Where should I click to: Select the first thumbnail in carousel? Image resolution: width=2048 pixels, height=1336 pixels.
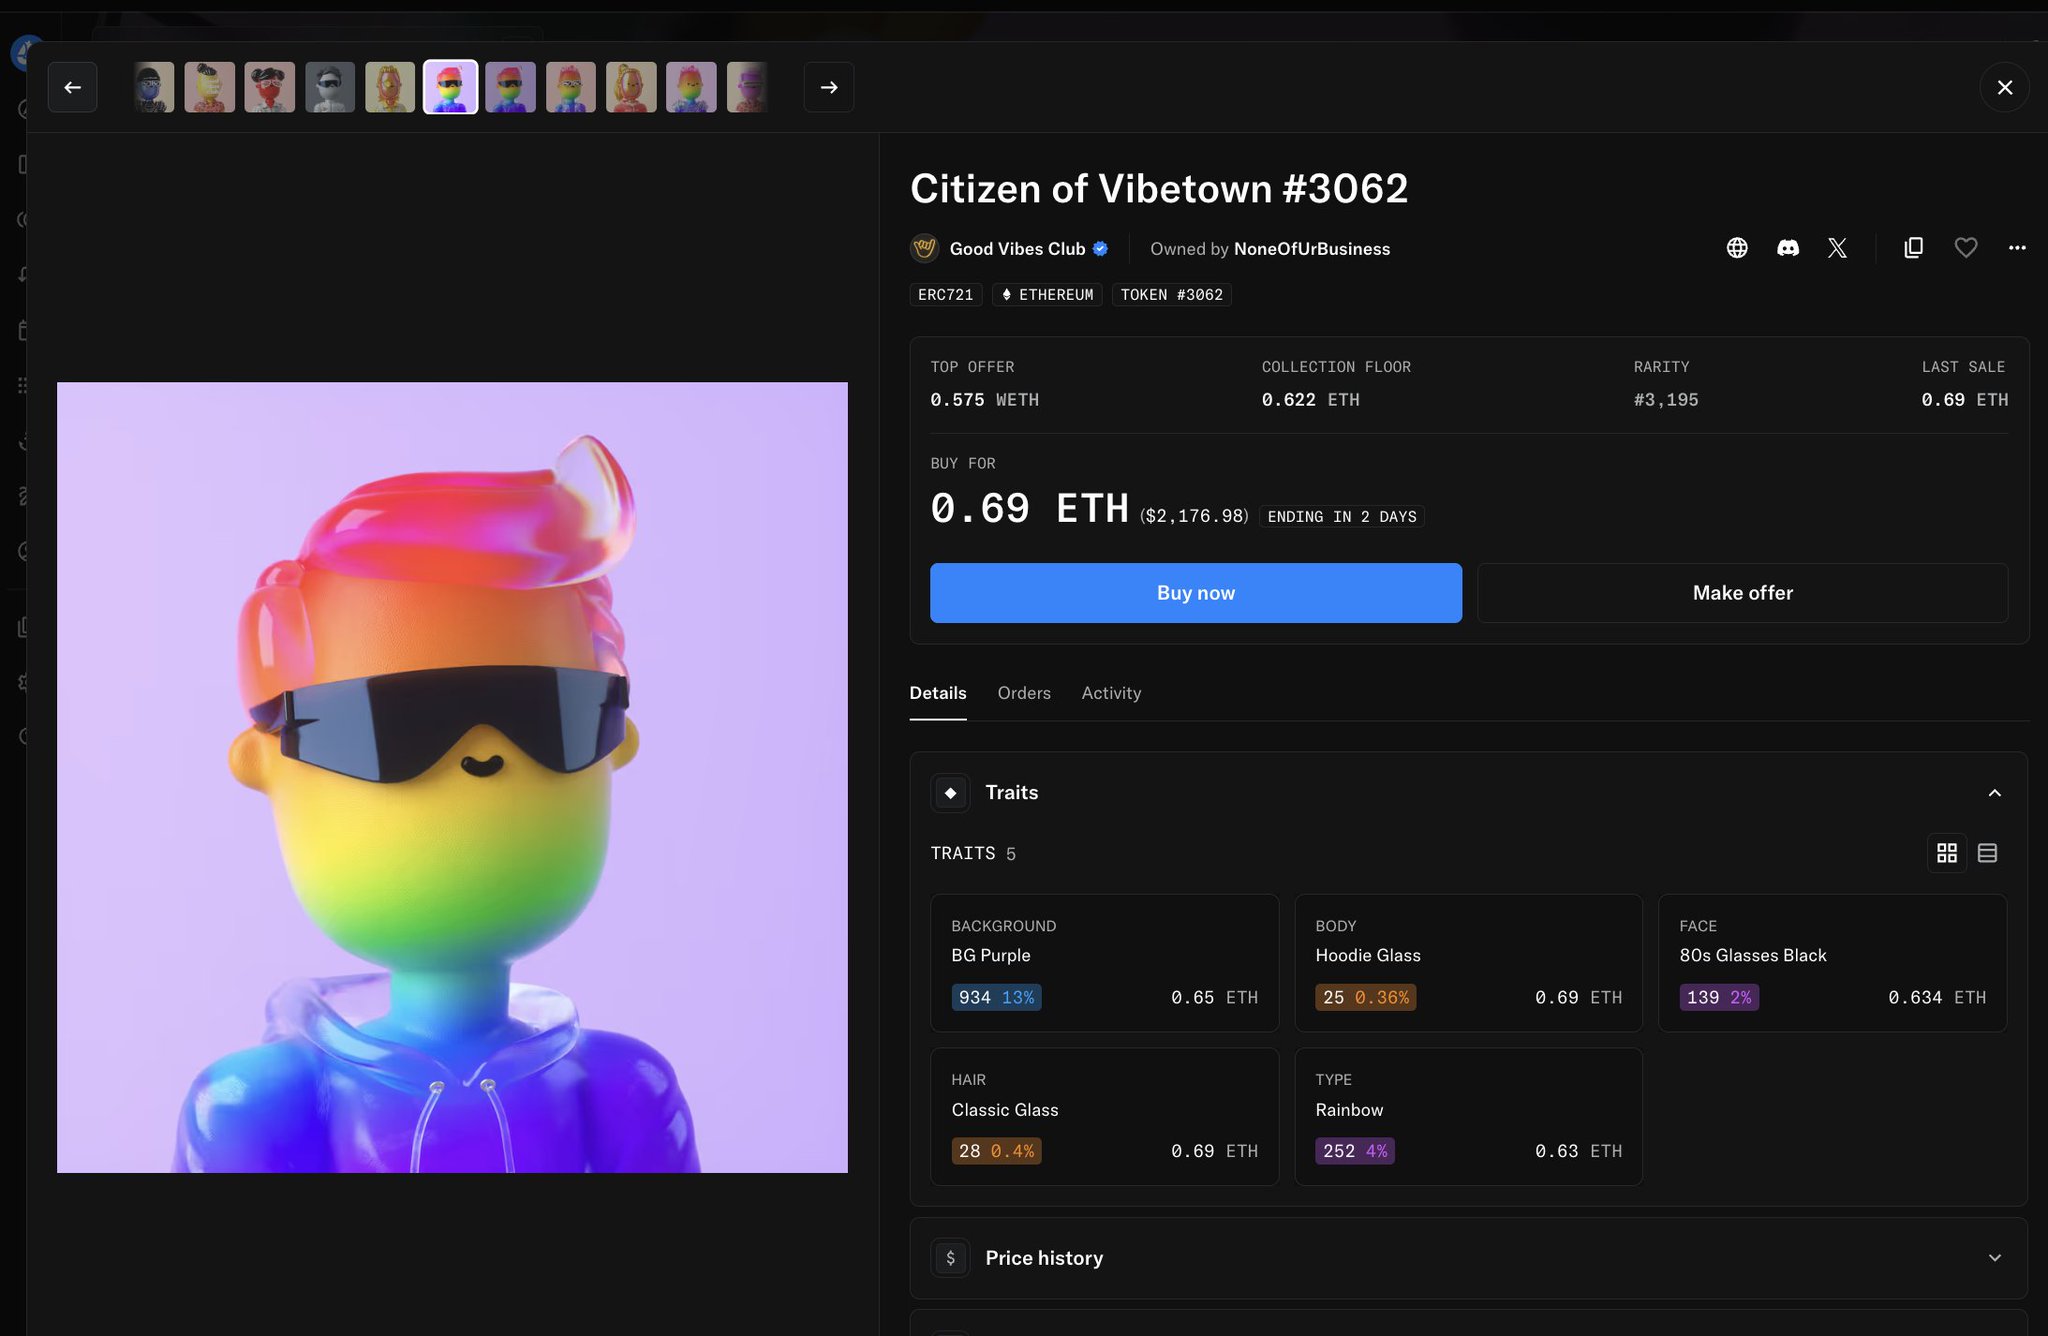click(153, 87)
